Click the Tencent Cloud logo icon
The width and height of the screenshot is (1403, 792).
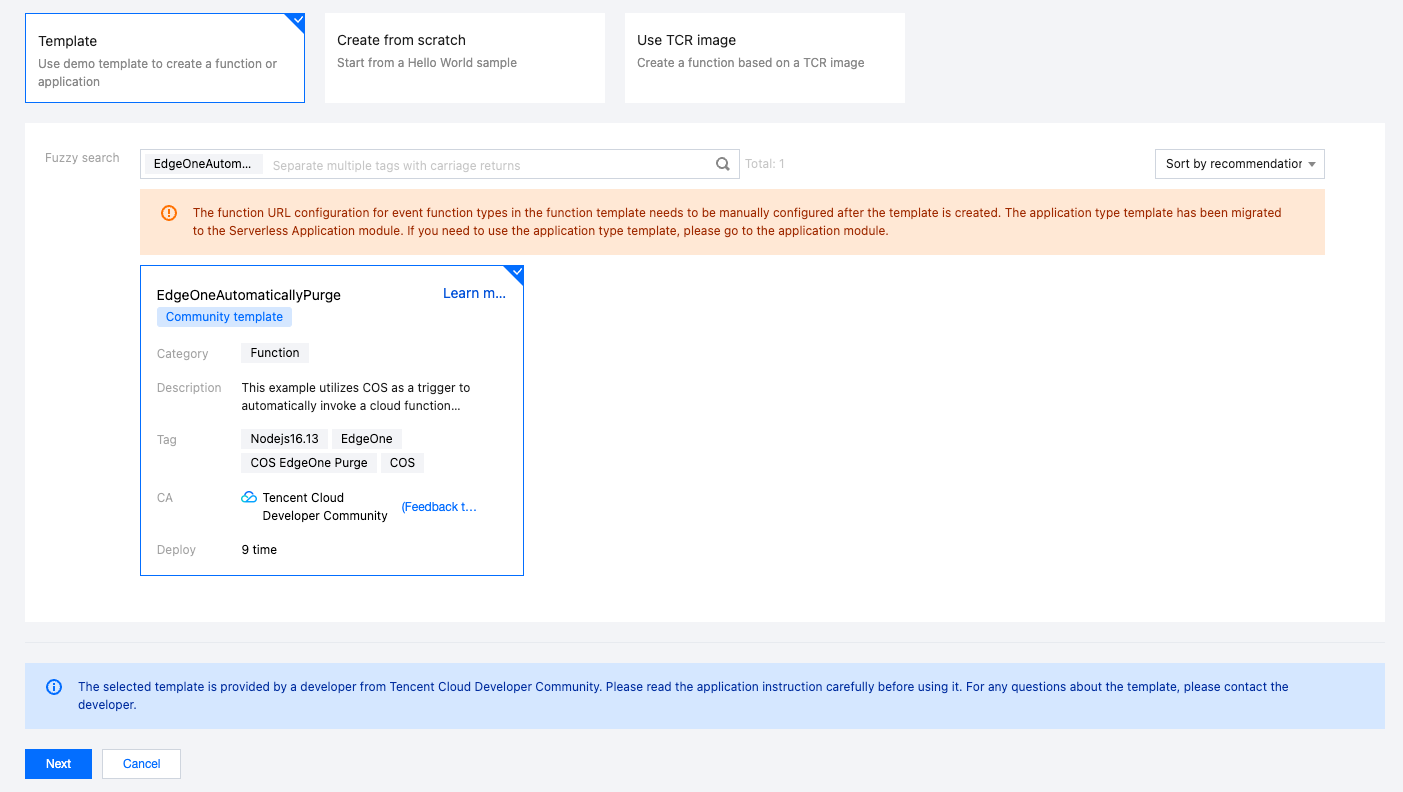click(x=249, y=497)
